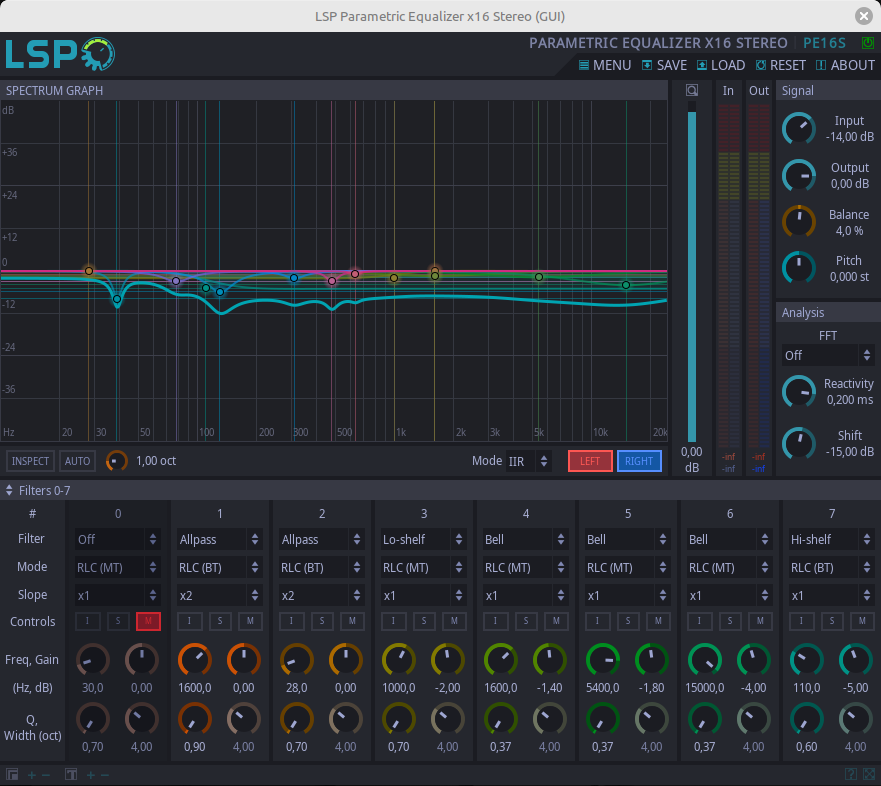Viewport: 881px width, 786px height.
Task: Click the Reactivity knob
Action: tap(798, 392)
